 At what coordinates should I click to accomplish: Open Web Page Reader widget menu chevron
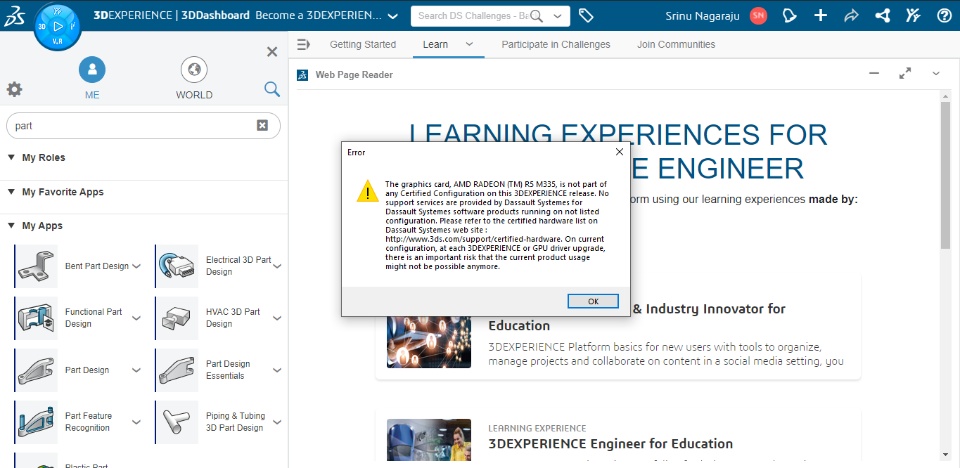point(936,74)
